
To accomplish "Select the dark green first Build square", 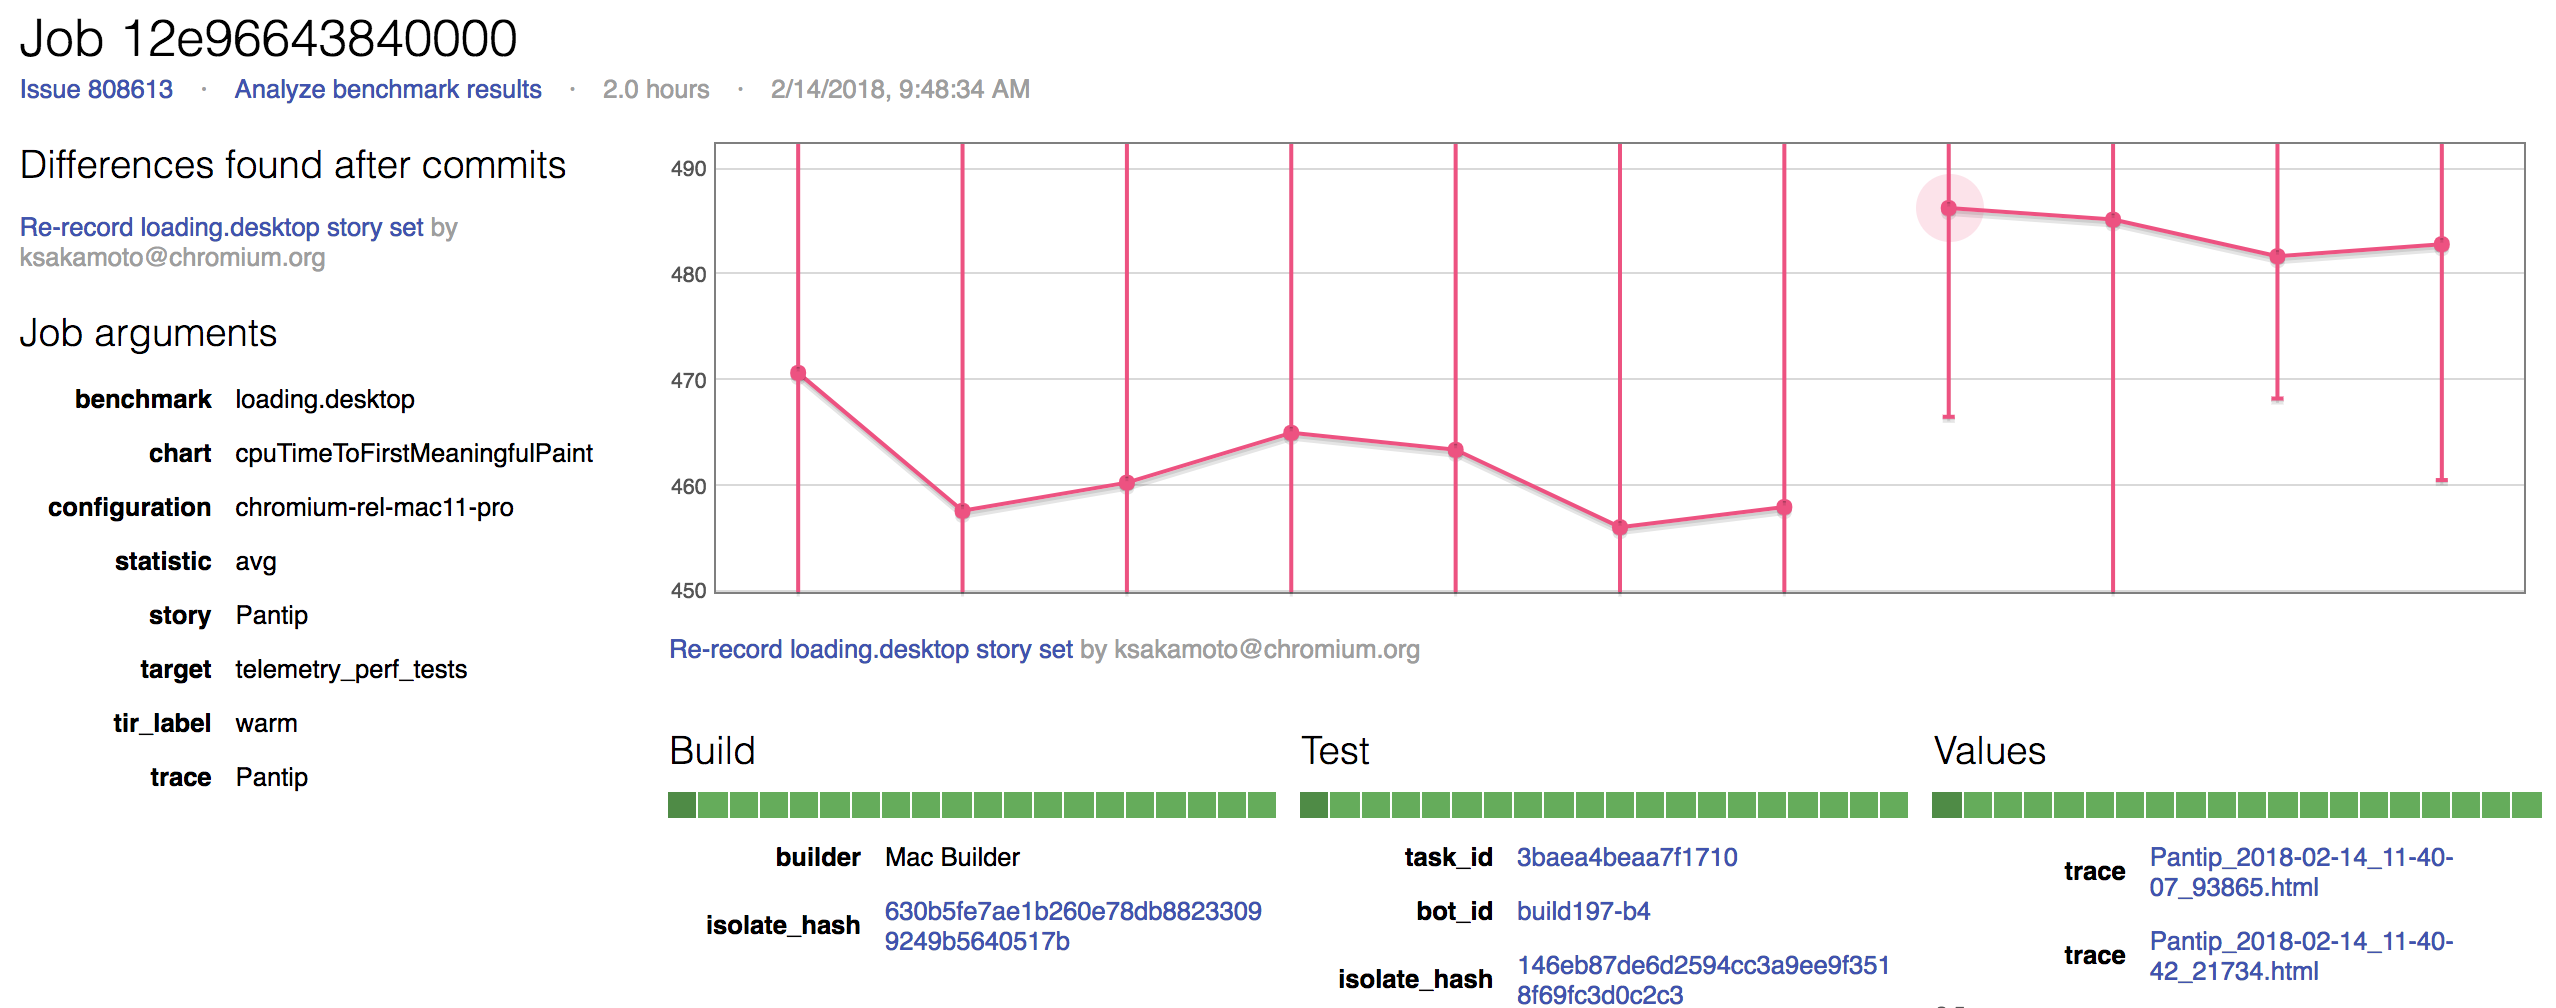I will pos(682,805).
